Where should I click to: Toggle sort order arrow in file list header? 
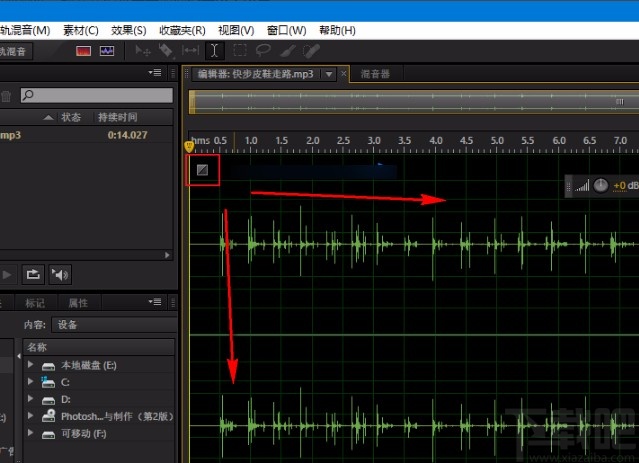(x=48, y=117)
